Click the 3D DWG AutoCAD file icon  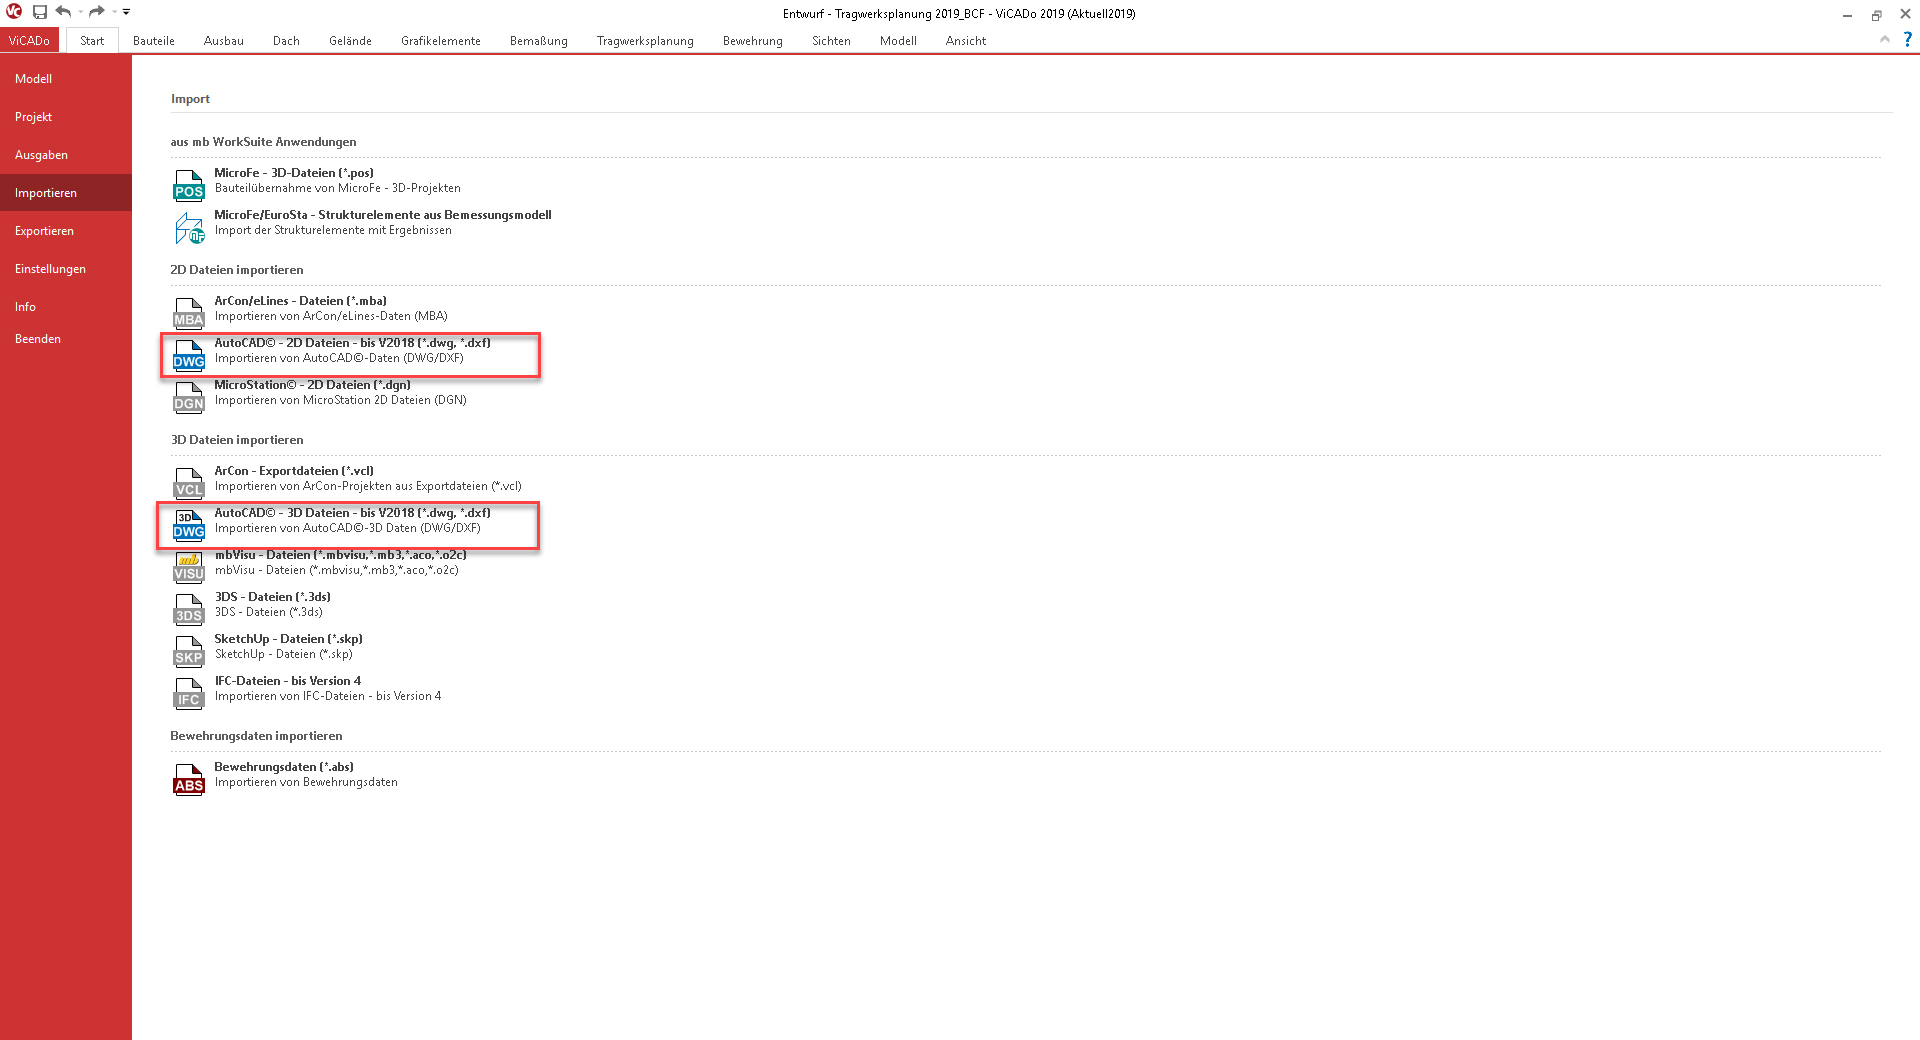189,526
